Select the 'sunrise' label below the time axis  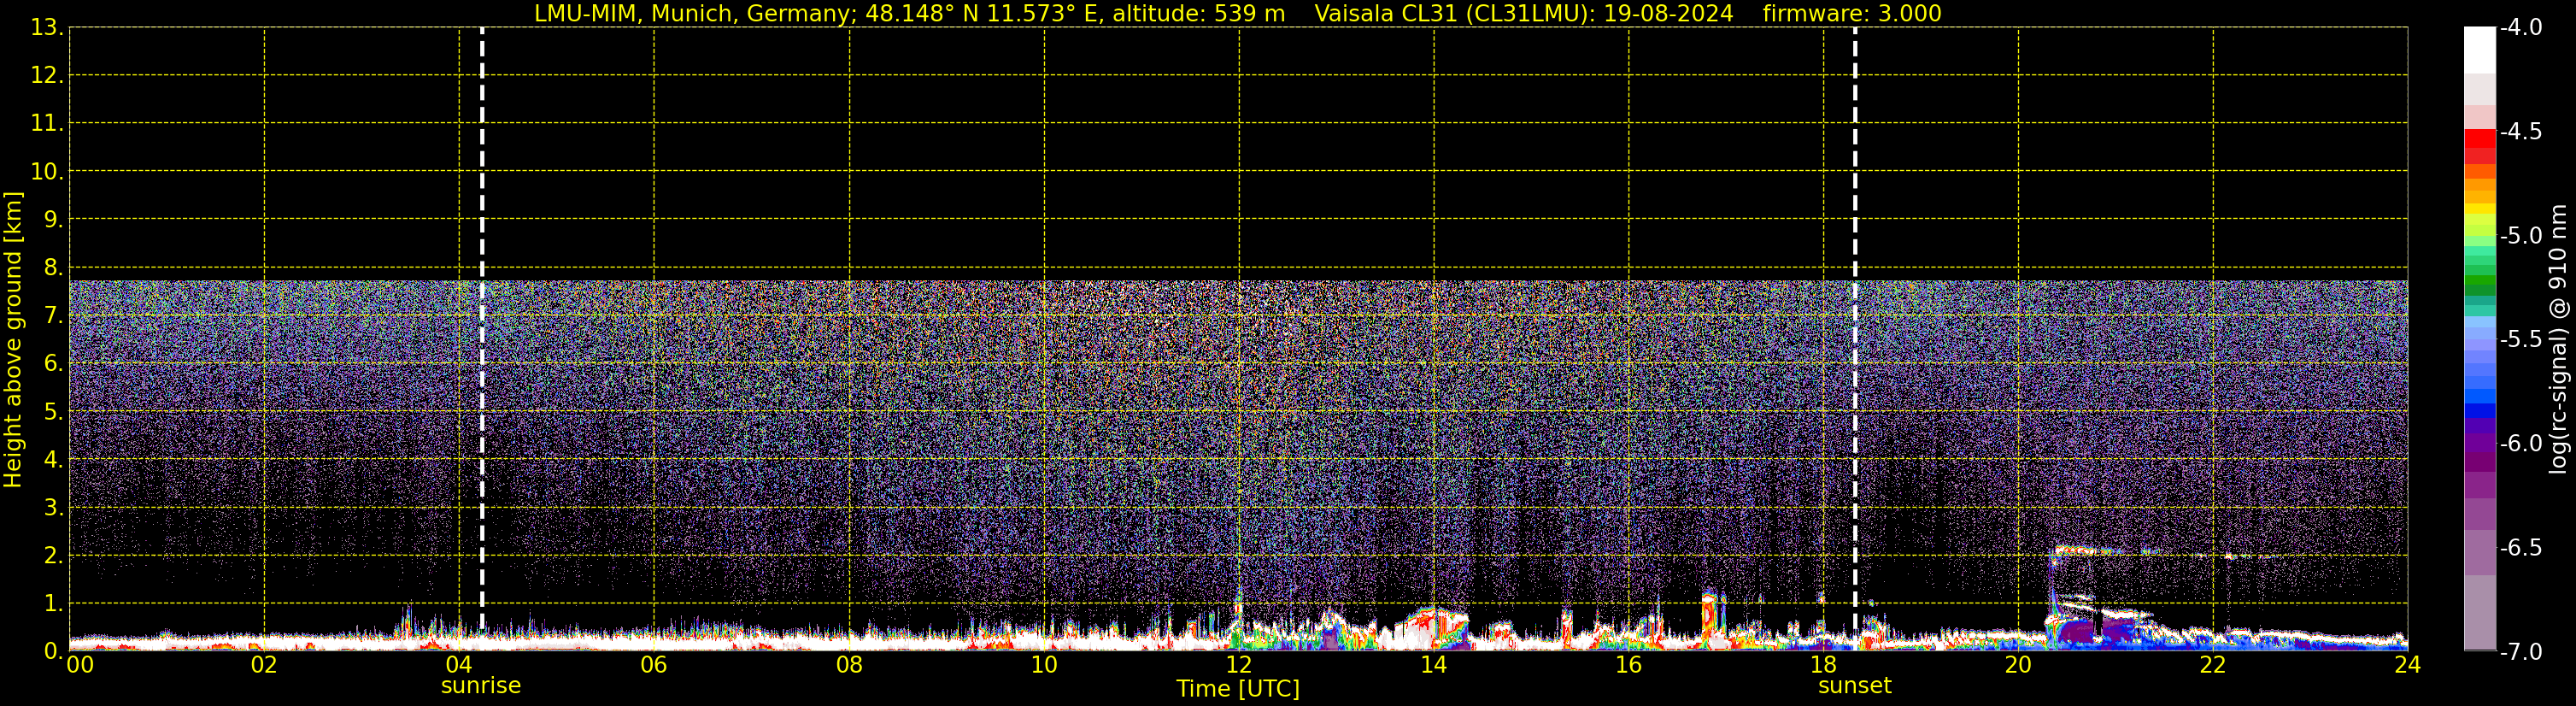pos(481,686)
